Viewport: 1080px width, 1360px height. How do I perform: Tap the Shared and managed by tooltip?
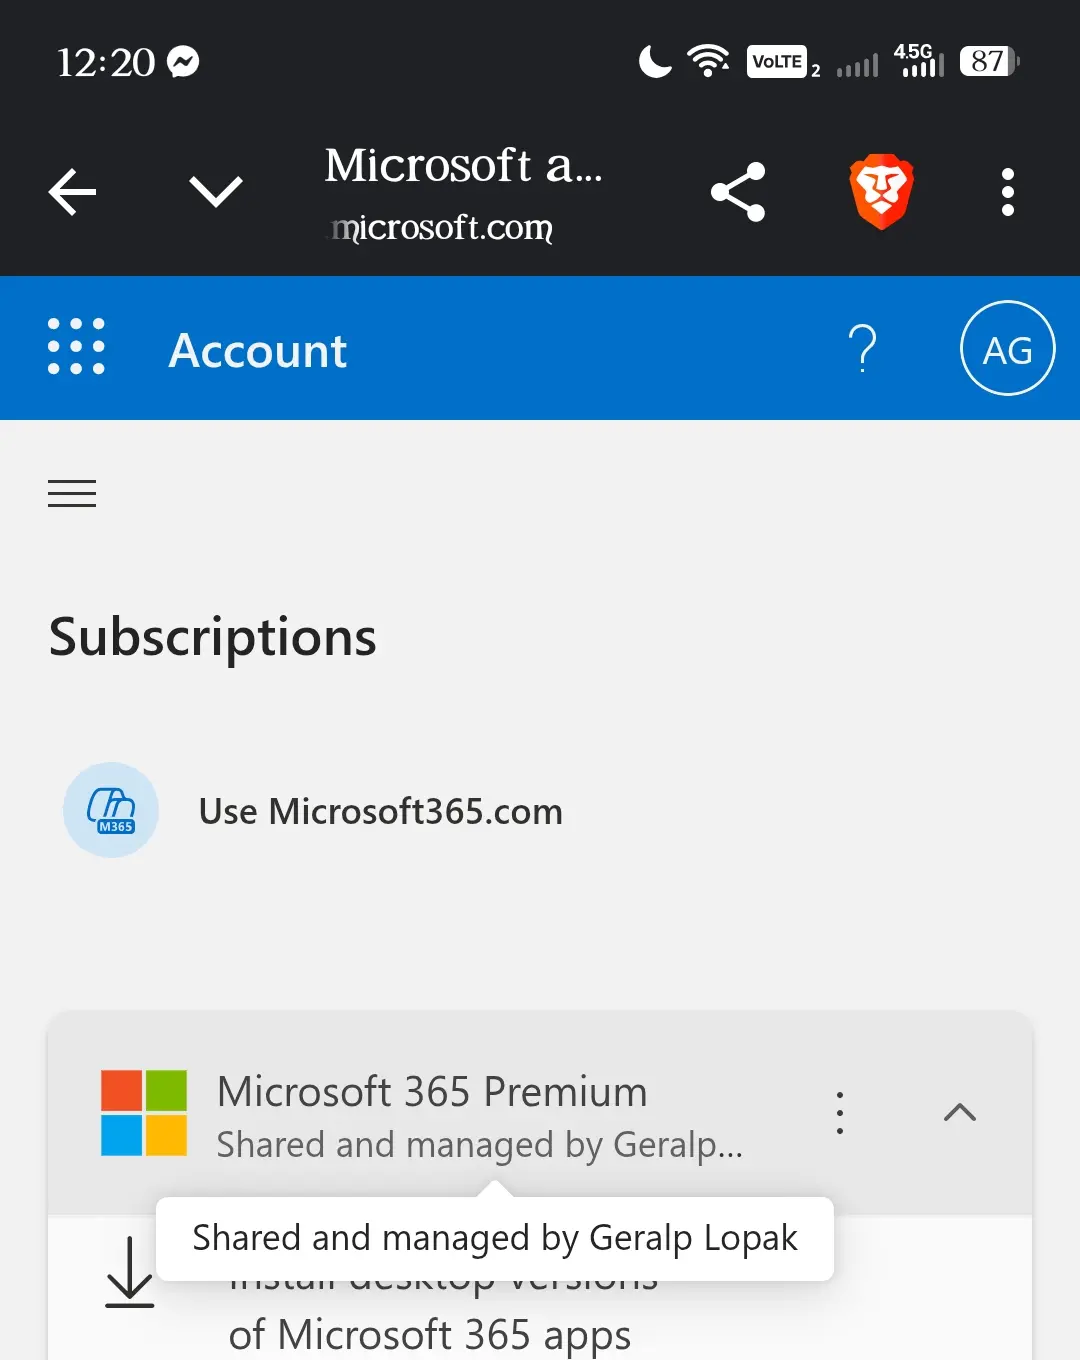click(x=495, y=1239)
